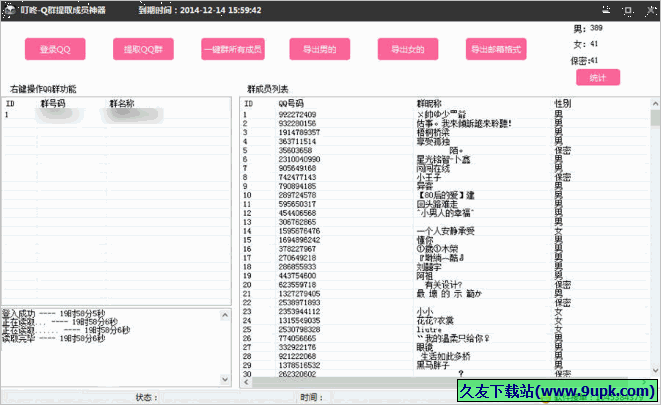Viewport: 661px width, 405px height.
Task: Select member row with QQ 992272409
Action: click(x=446, y=115)
